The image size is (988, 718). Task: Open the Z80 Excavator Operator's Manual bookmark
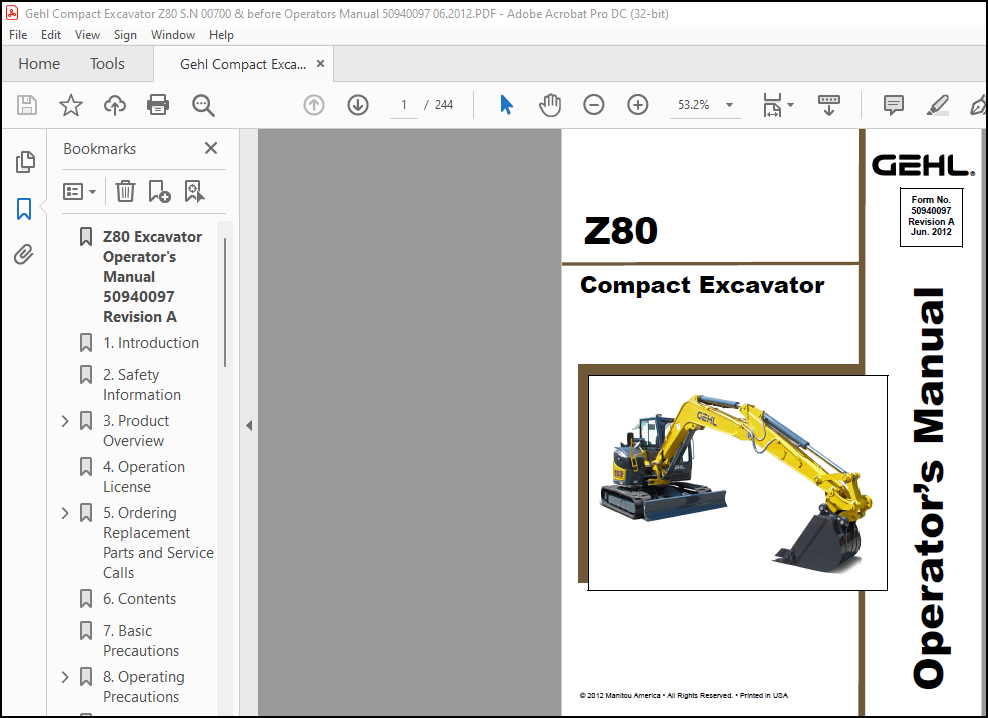pos(152,276)
